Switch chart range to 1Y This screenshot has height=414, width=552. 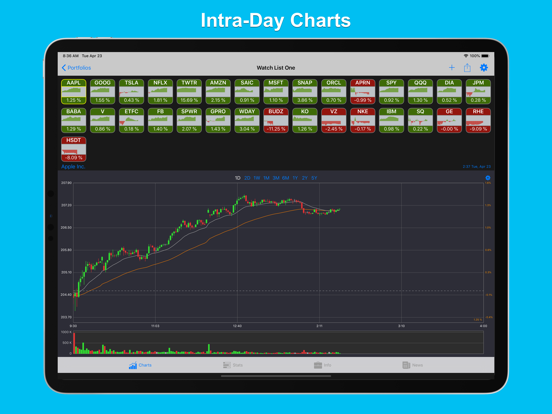coord(295,178)
